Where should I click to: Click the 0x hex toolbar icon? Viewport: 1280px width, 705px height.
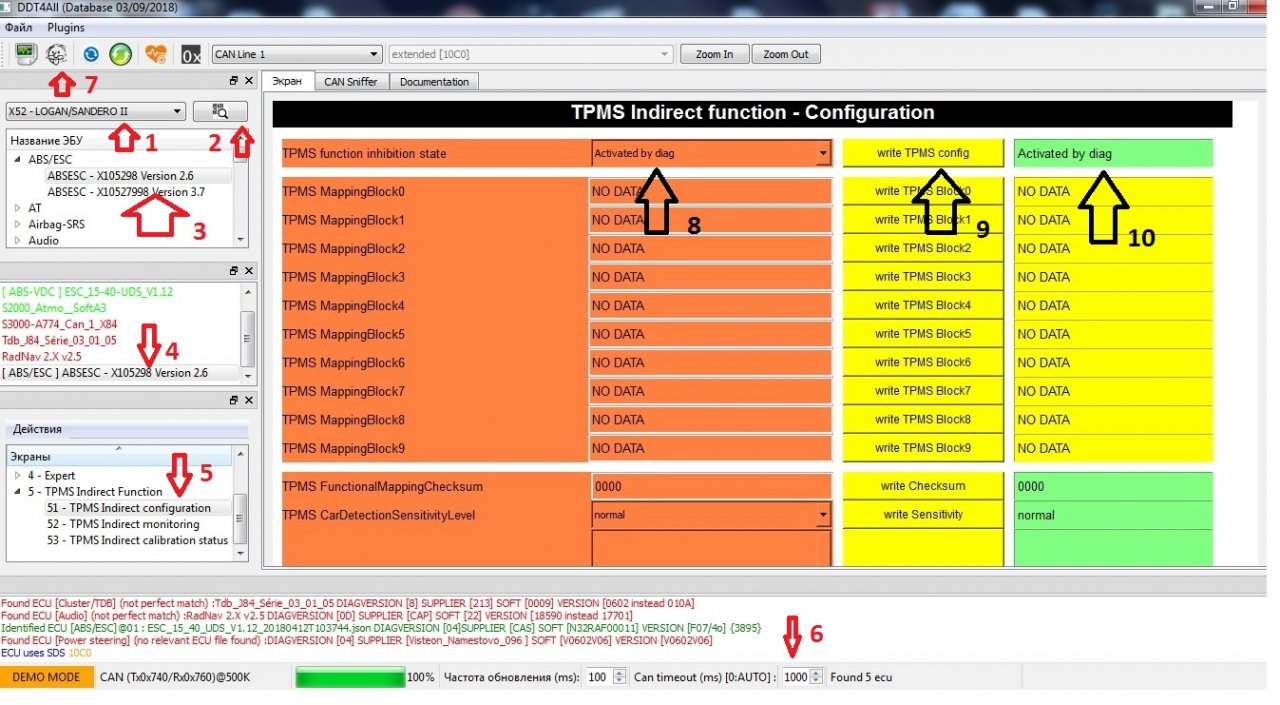pos(190,54)
